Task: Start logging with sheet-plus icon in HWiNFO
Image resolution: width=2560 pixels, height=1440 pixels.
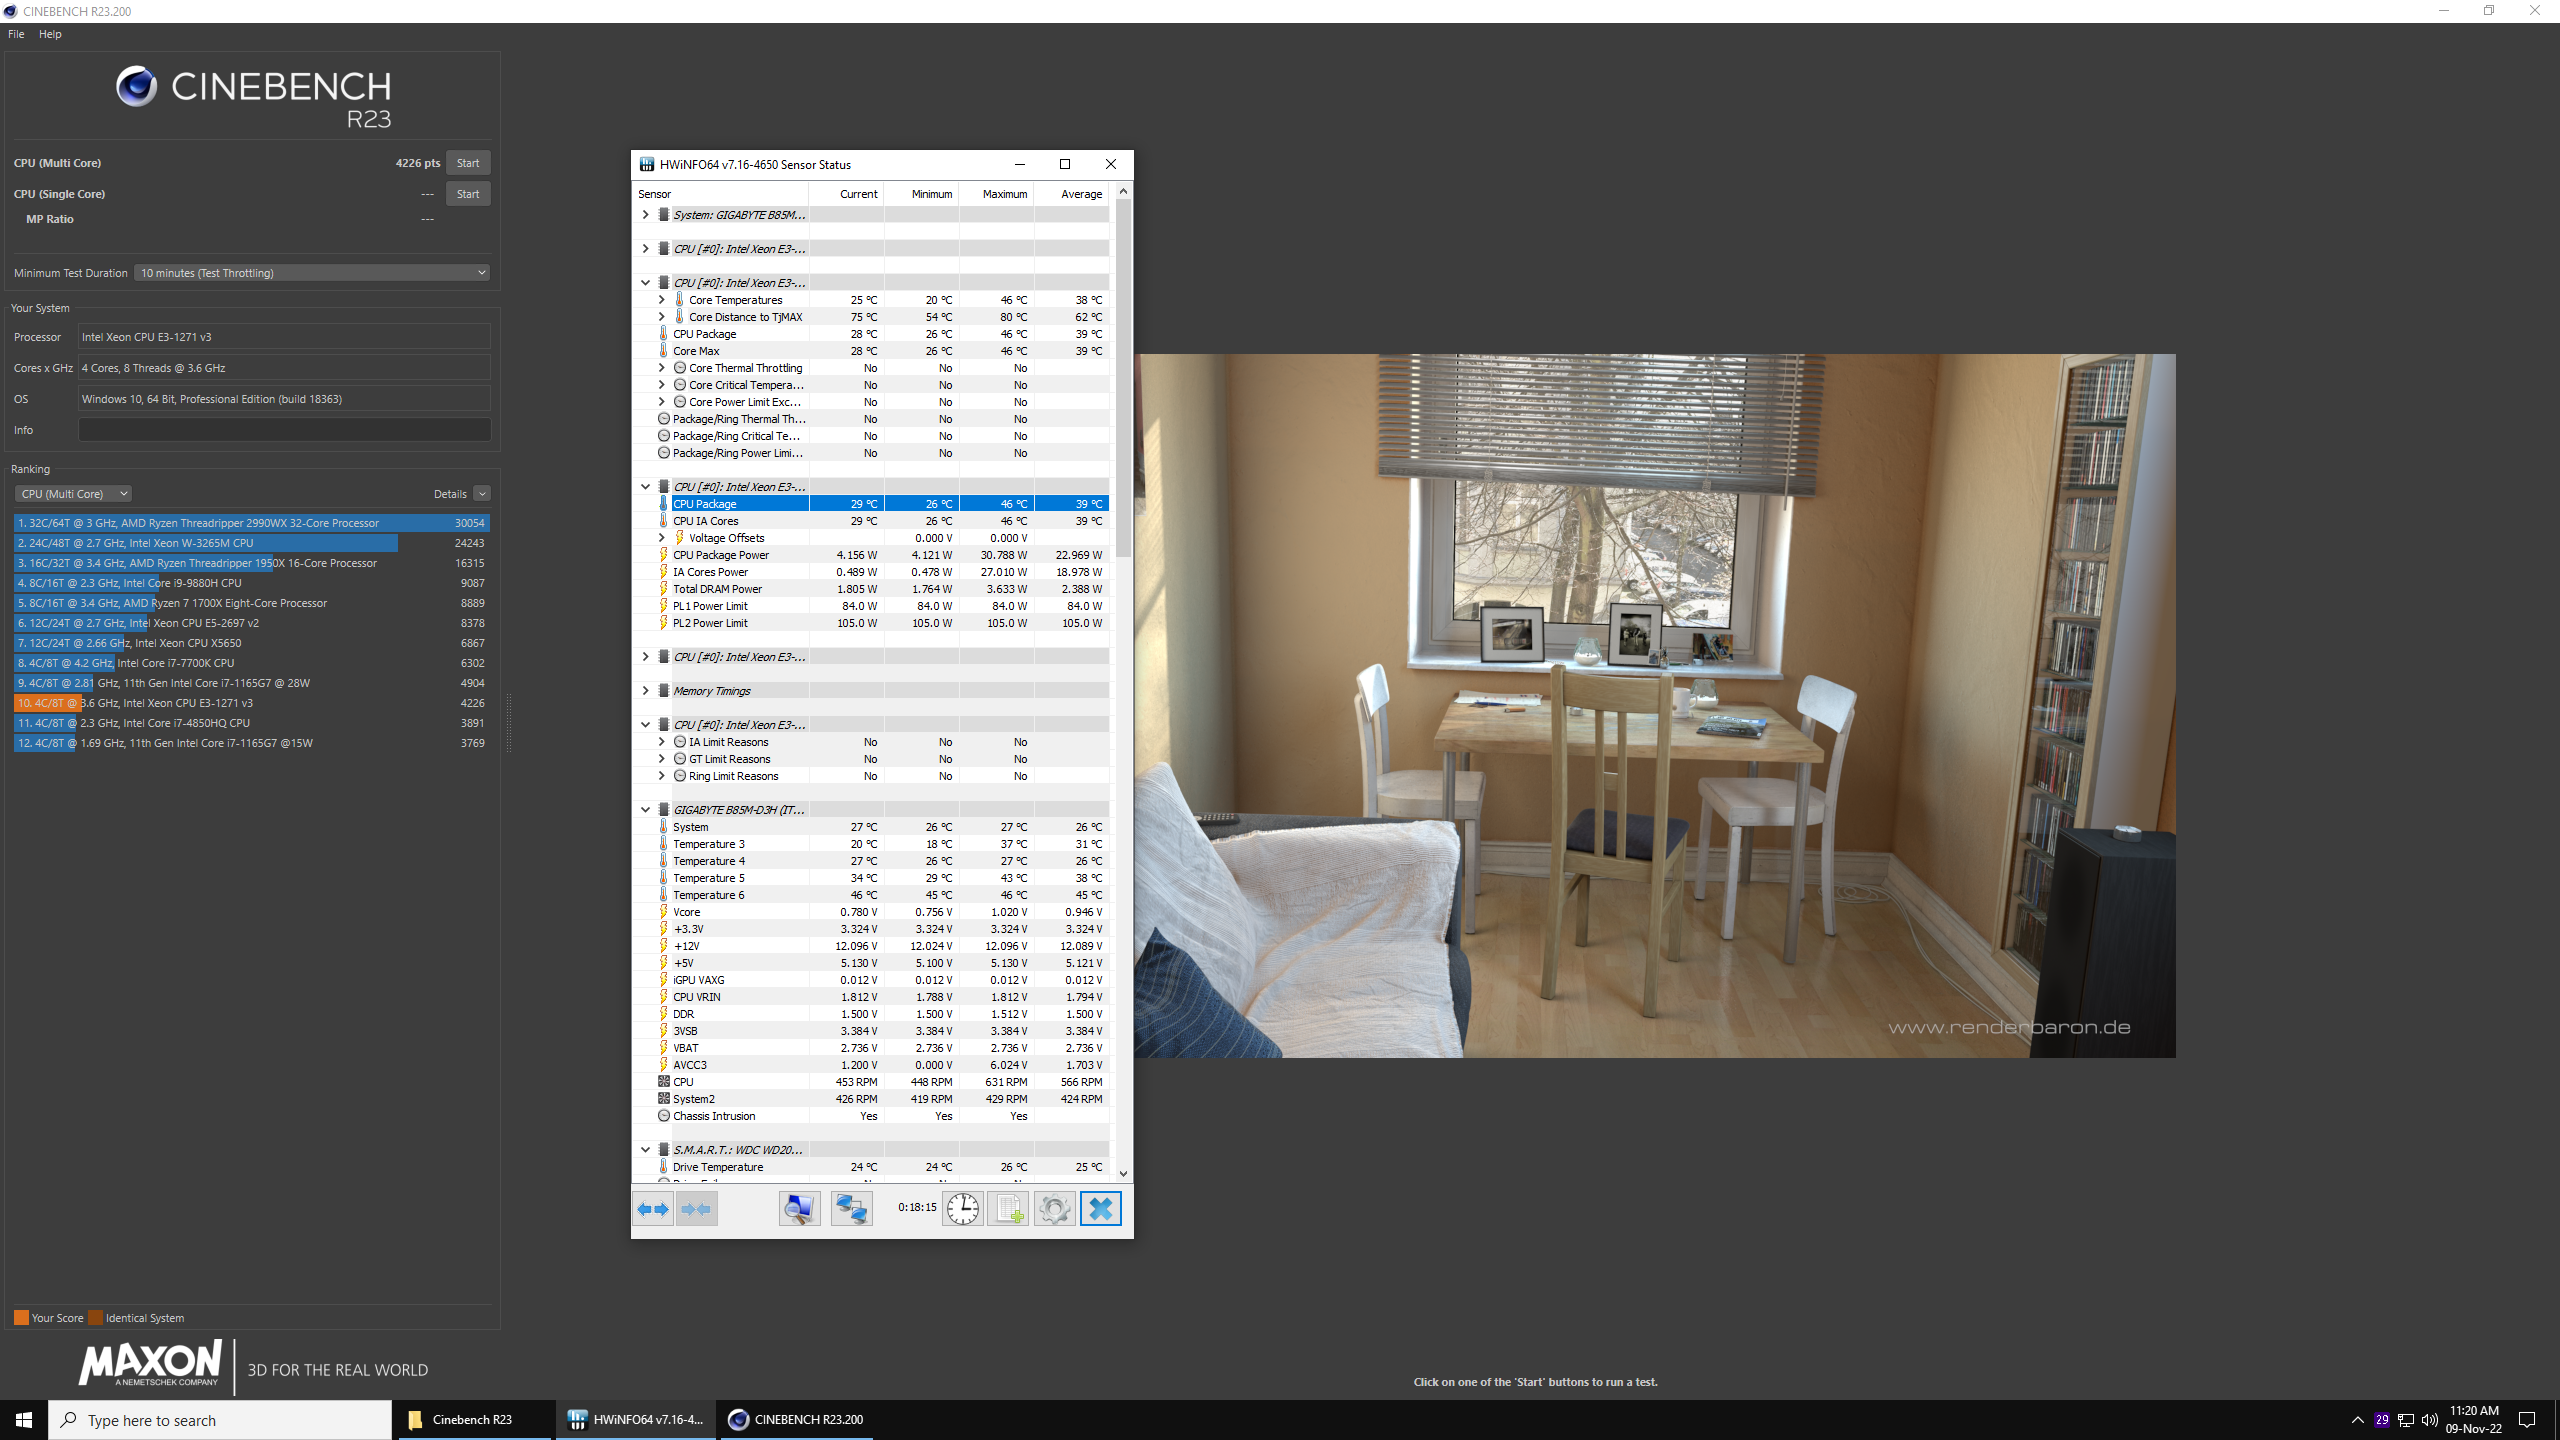Action: point(1008,1209)
